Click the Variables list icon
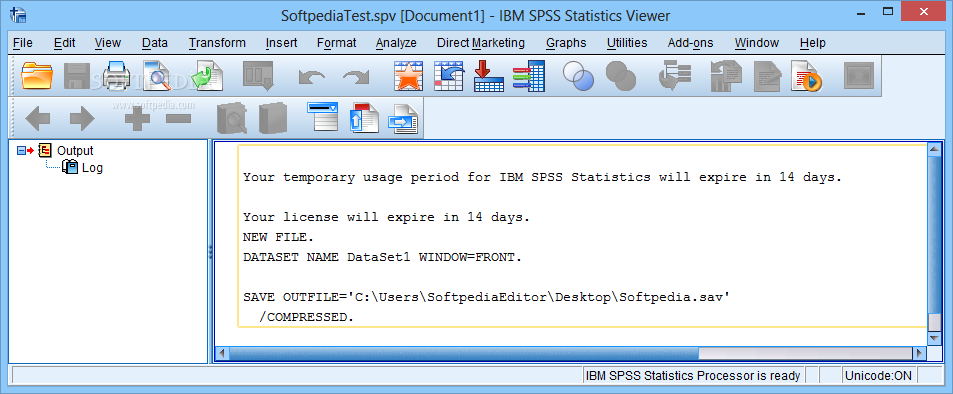This screenshot has height=394, width=953. 529,76
